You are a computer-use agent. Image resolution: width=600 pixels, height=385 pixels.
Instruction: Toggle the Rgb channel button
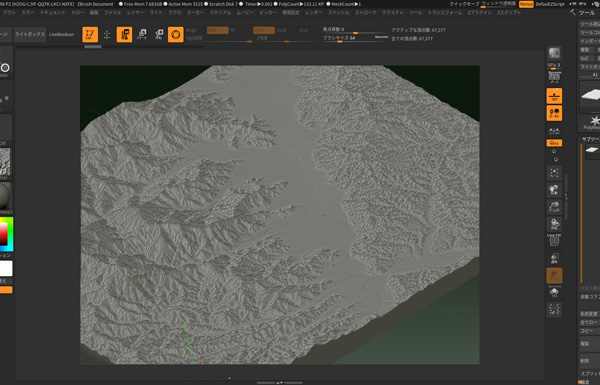(x=218, y=30)
